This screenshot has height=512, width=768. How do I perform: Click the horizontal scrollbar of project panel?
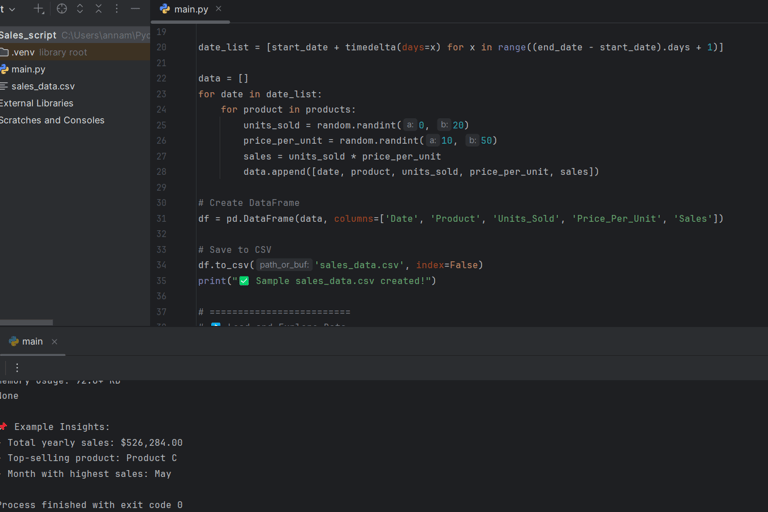(26, 322)
